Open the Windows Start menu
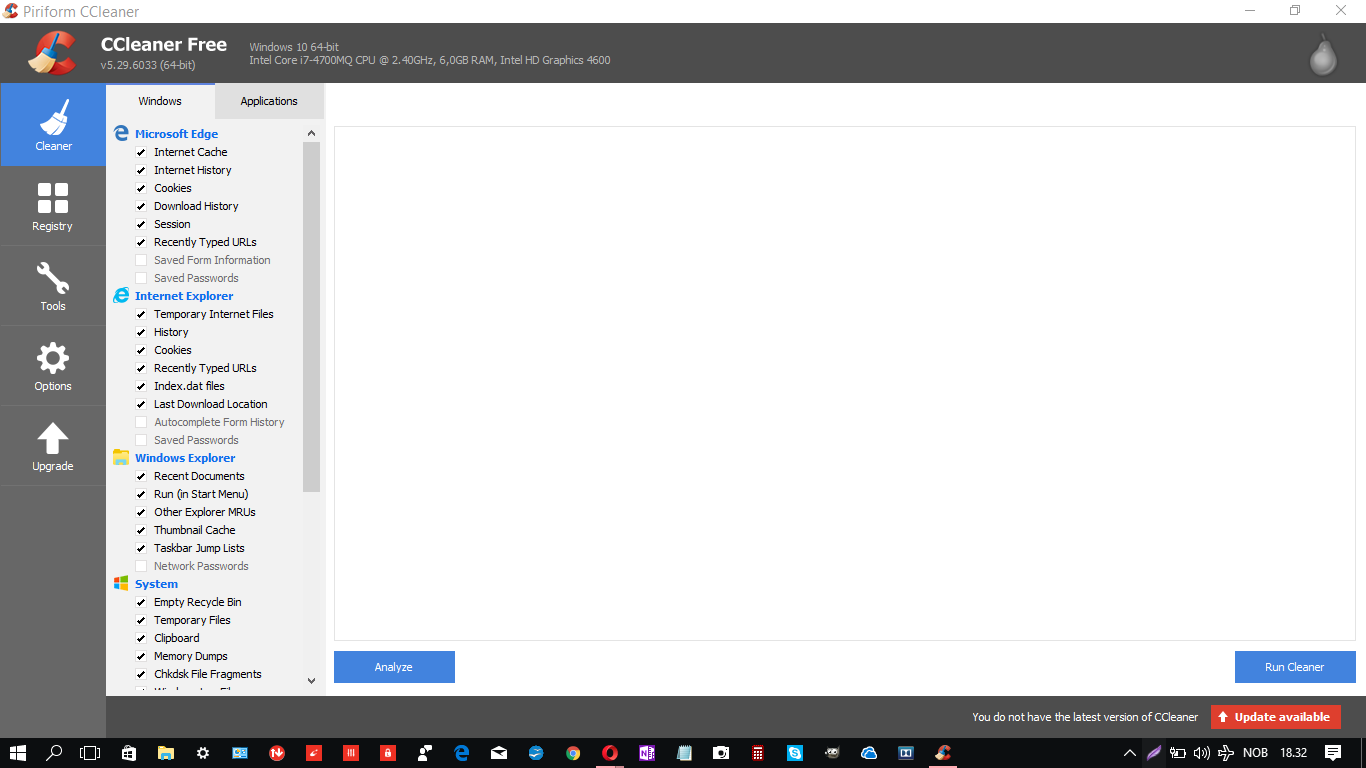 (18, 753)
